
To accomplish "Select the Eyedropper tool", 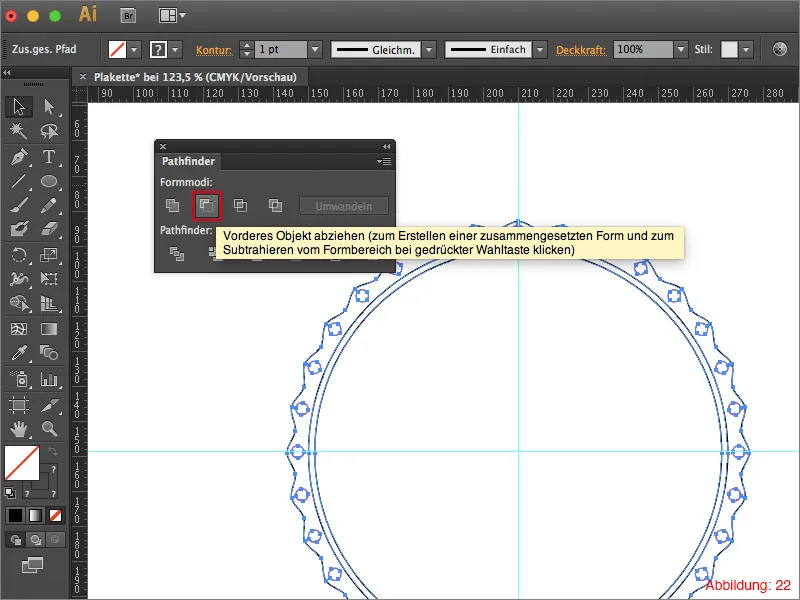I will click(x=19, y=353).
